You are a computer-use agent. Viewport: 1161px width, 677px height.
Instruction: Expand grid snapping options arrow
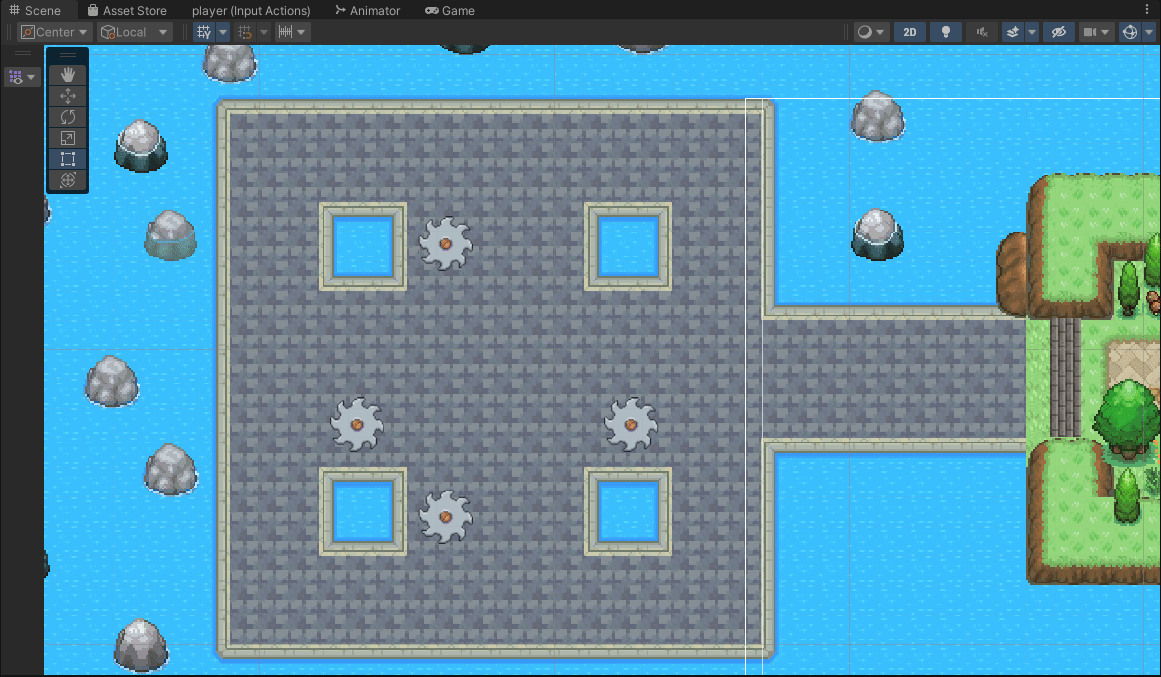tap(264, 32)
